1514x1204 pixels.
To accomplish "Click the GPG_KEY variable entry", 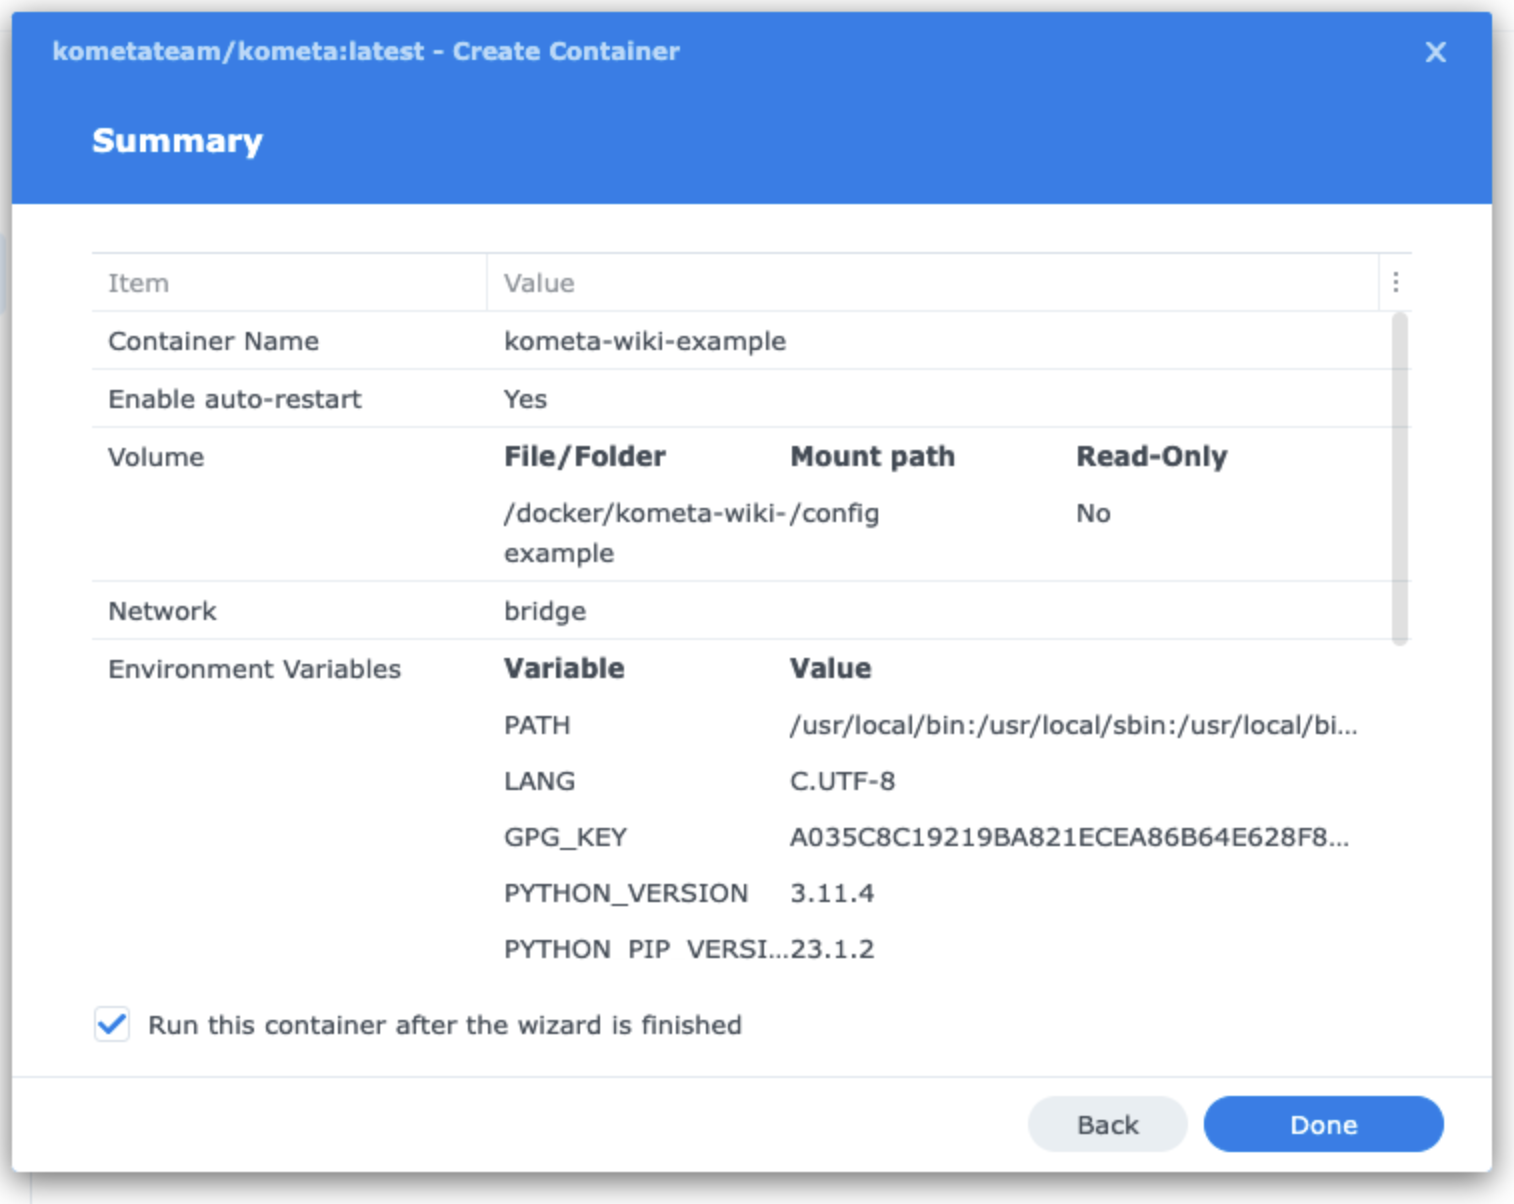I will pyautogui.click(x=565, y=837).
